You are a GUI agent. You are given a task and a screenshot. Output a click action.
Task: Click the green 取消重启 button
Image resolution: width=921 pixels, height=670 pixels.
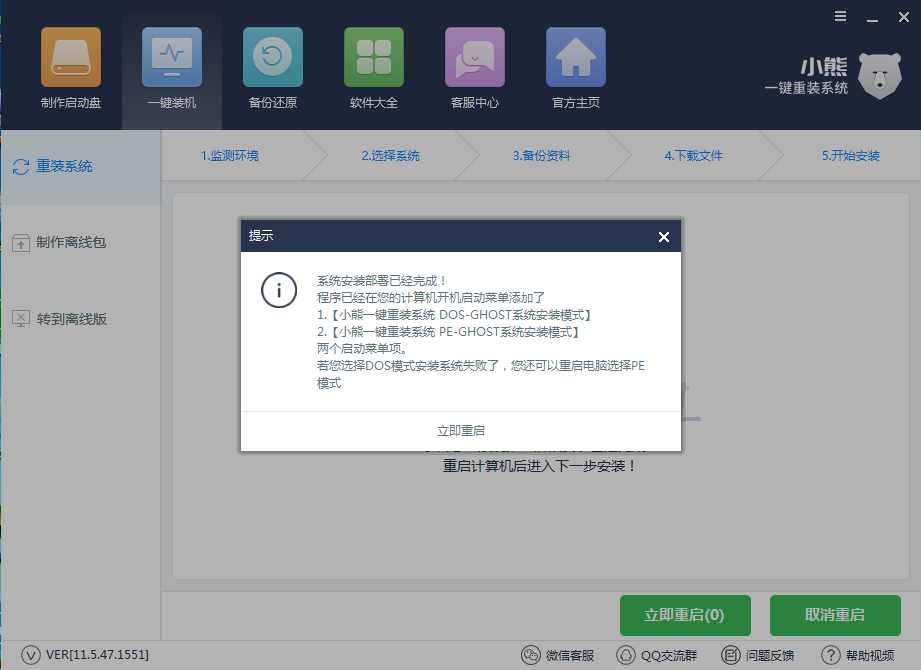click(835, 615)
